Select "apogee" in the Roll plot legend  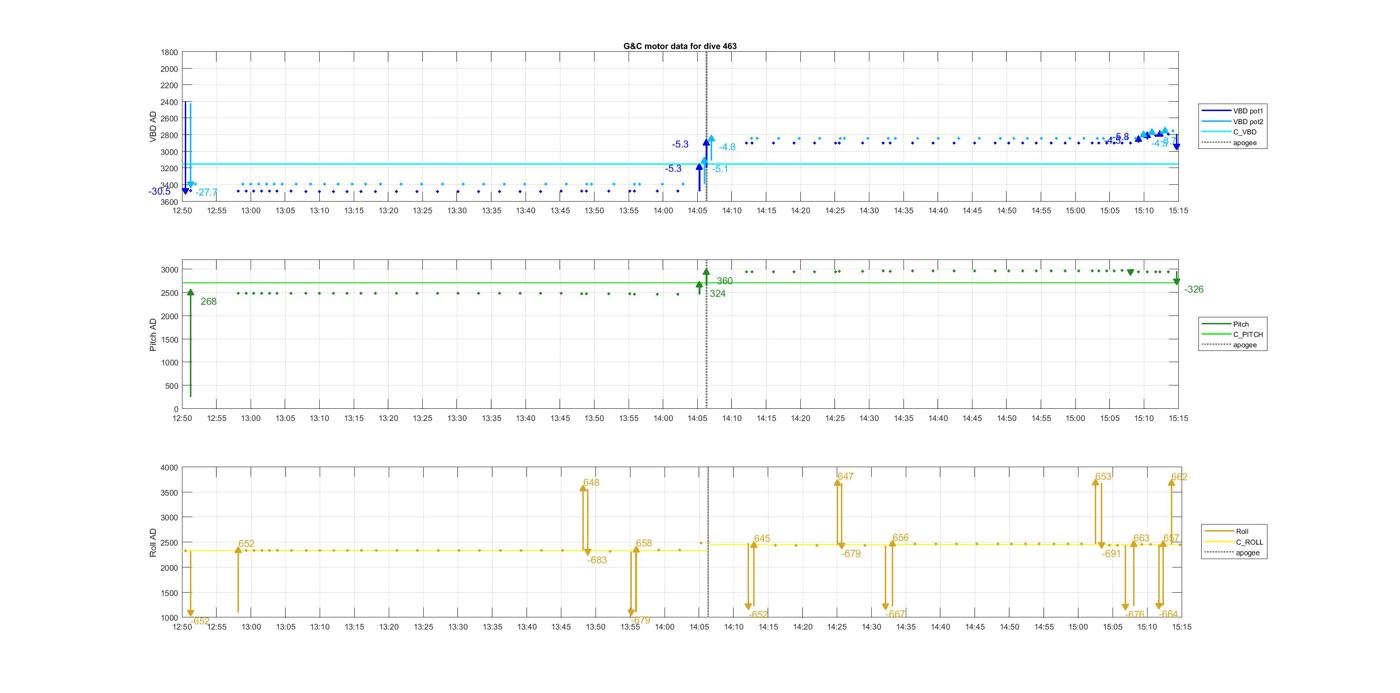click(x=1248, y=552)
